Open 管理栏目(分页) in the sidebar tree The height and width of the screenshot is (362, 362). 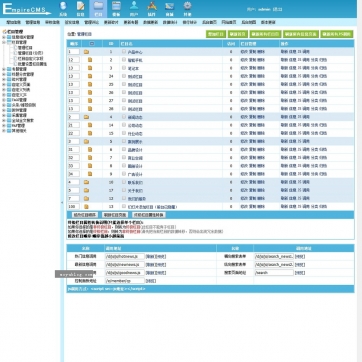tap(30, 53)
